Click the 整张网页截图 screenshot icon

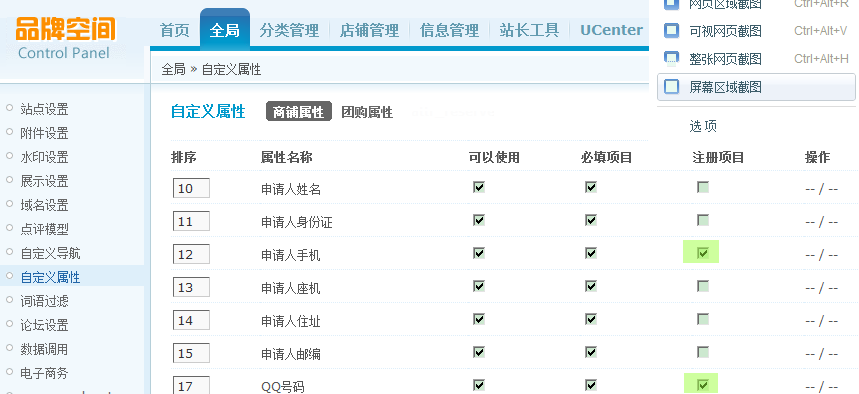[672, 59]
